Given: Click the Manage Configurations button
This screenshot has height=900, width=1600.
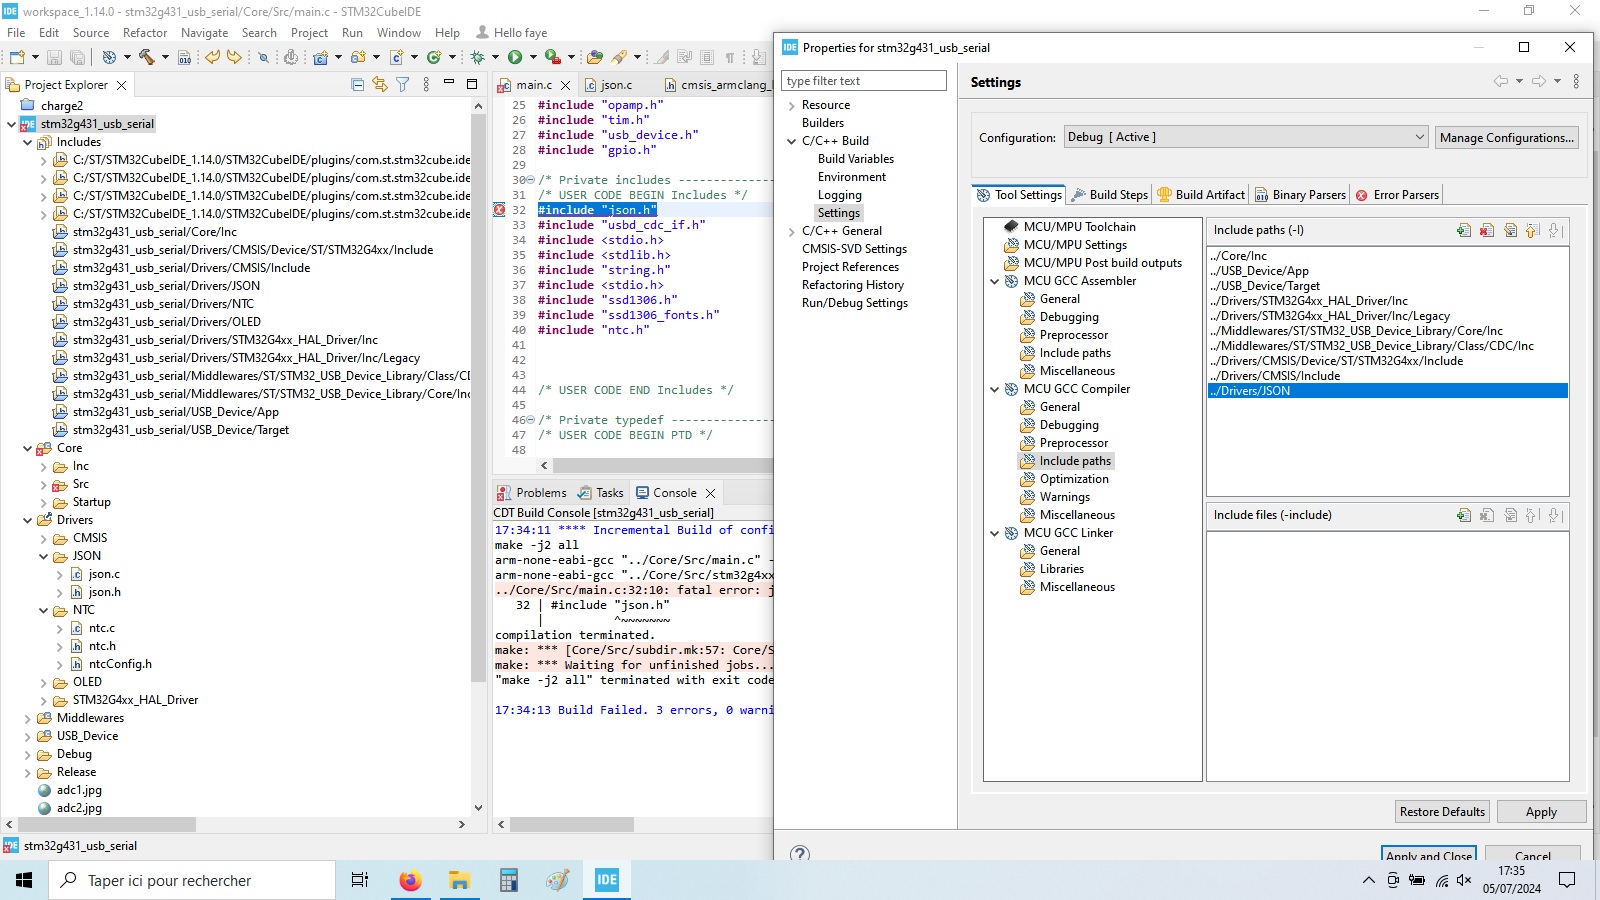Looking at the screenshot, I should [1507, 137].
